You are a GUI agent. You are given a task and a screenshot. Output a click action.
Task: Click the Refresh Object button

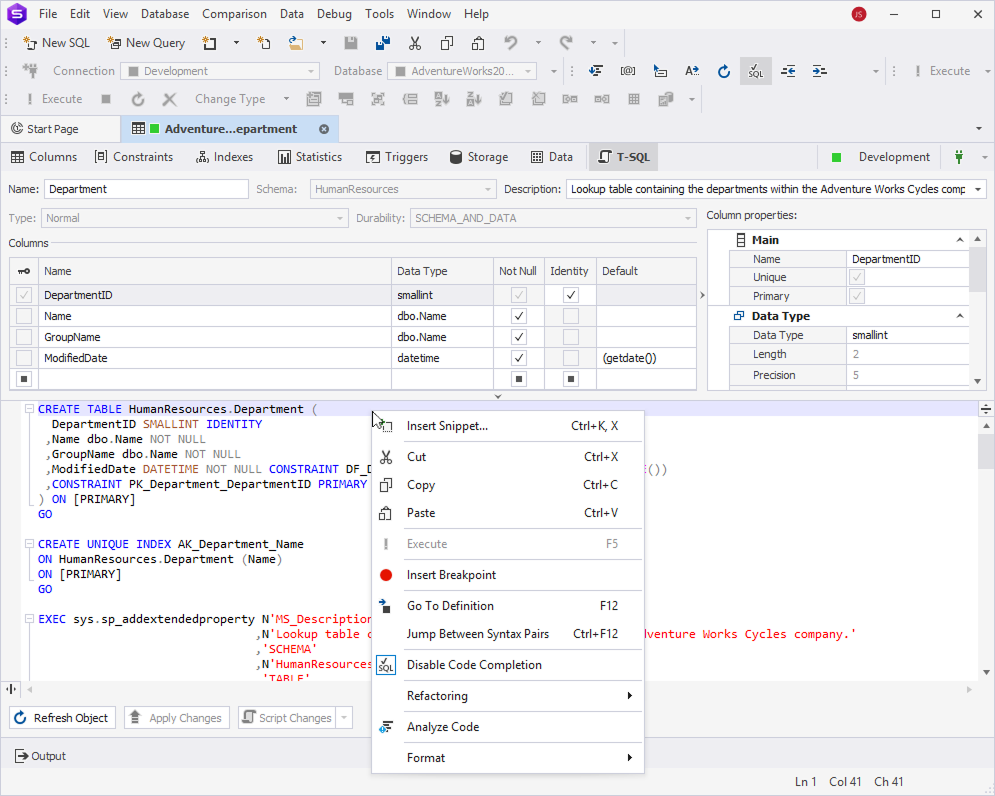tap(62, 718)
